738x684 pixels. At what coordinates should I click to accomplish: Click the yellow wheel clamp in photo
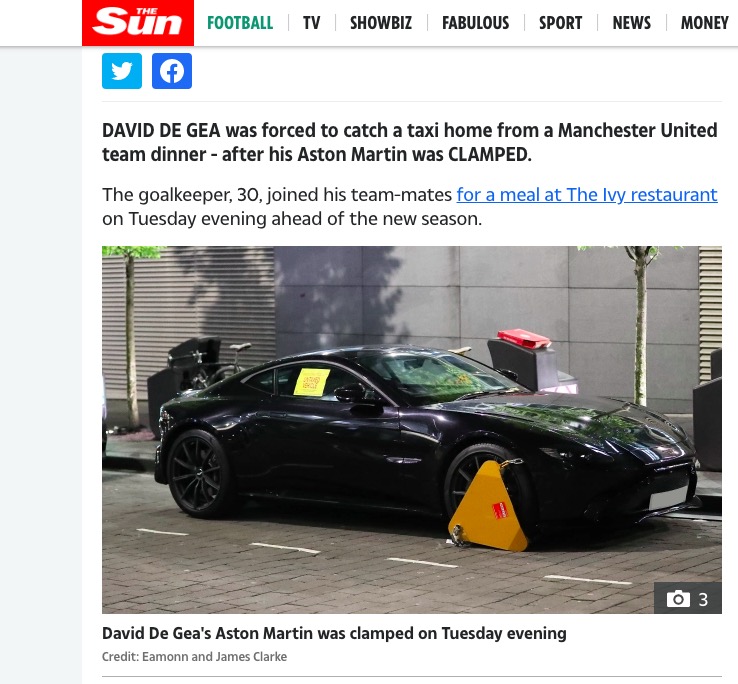pyautogui.click(x=488, y=506)
